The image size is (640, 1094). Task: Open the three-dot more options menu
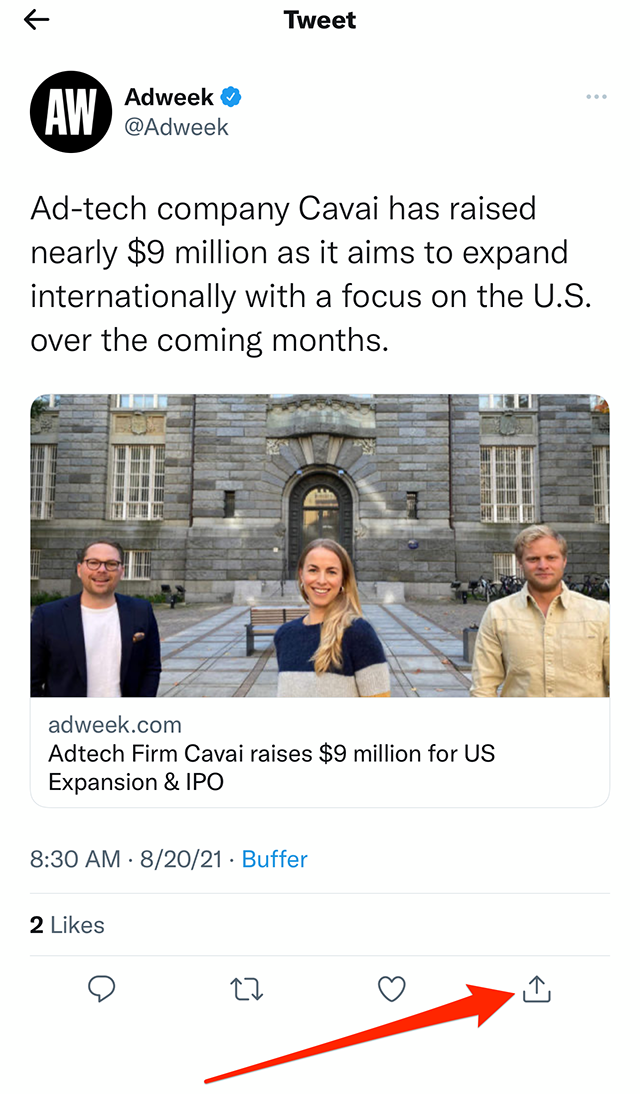tap(596, 97)
